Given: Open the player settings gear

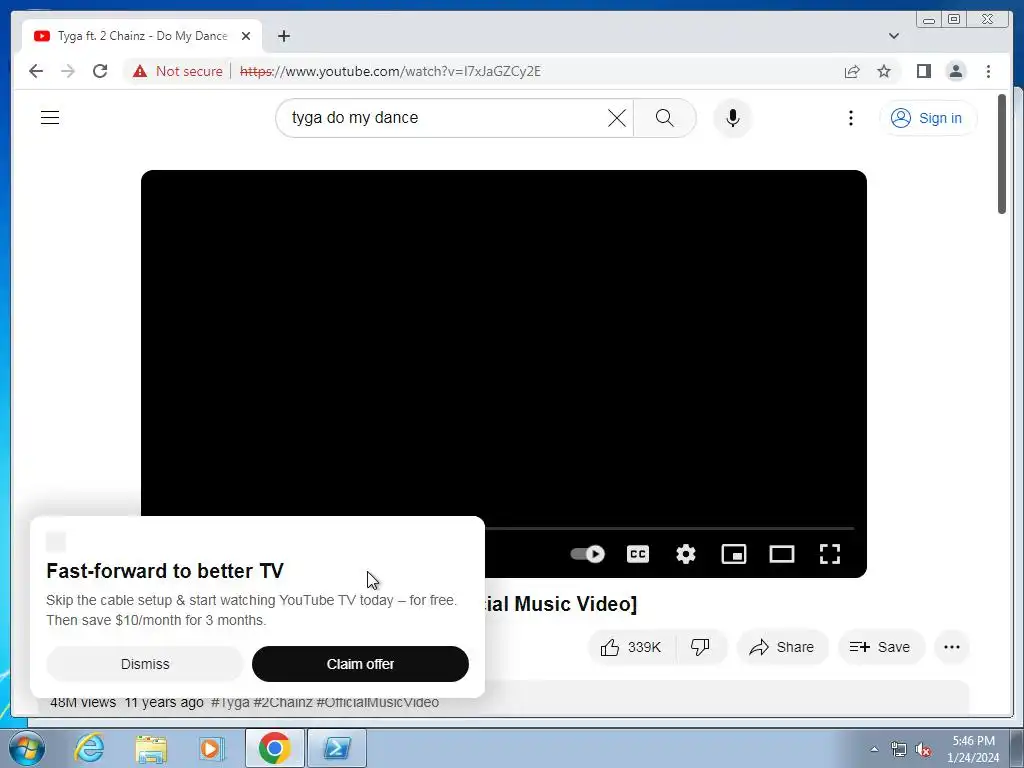Looking at the screenshot, I should coord(686,554).
